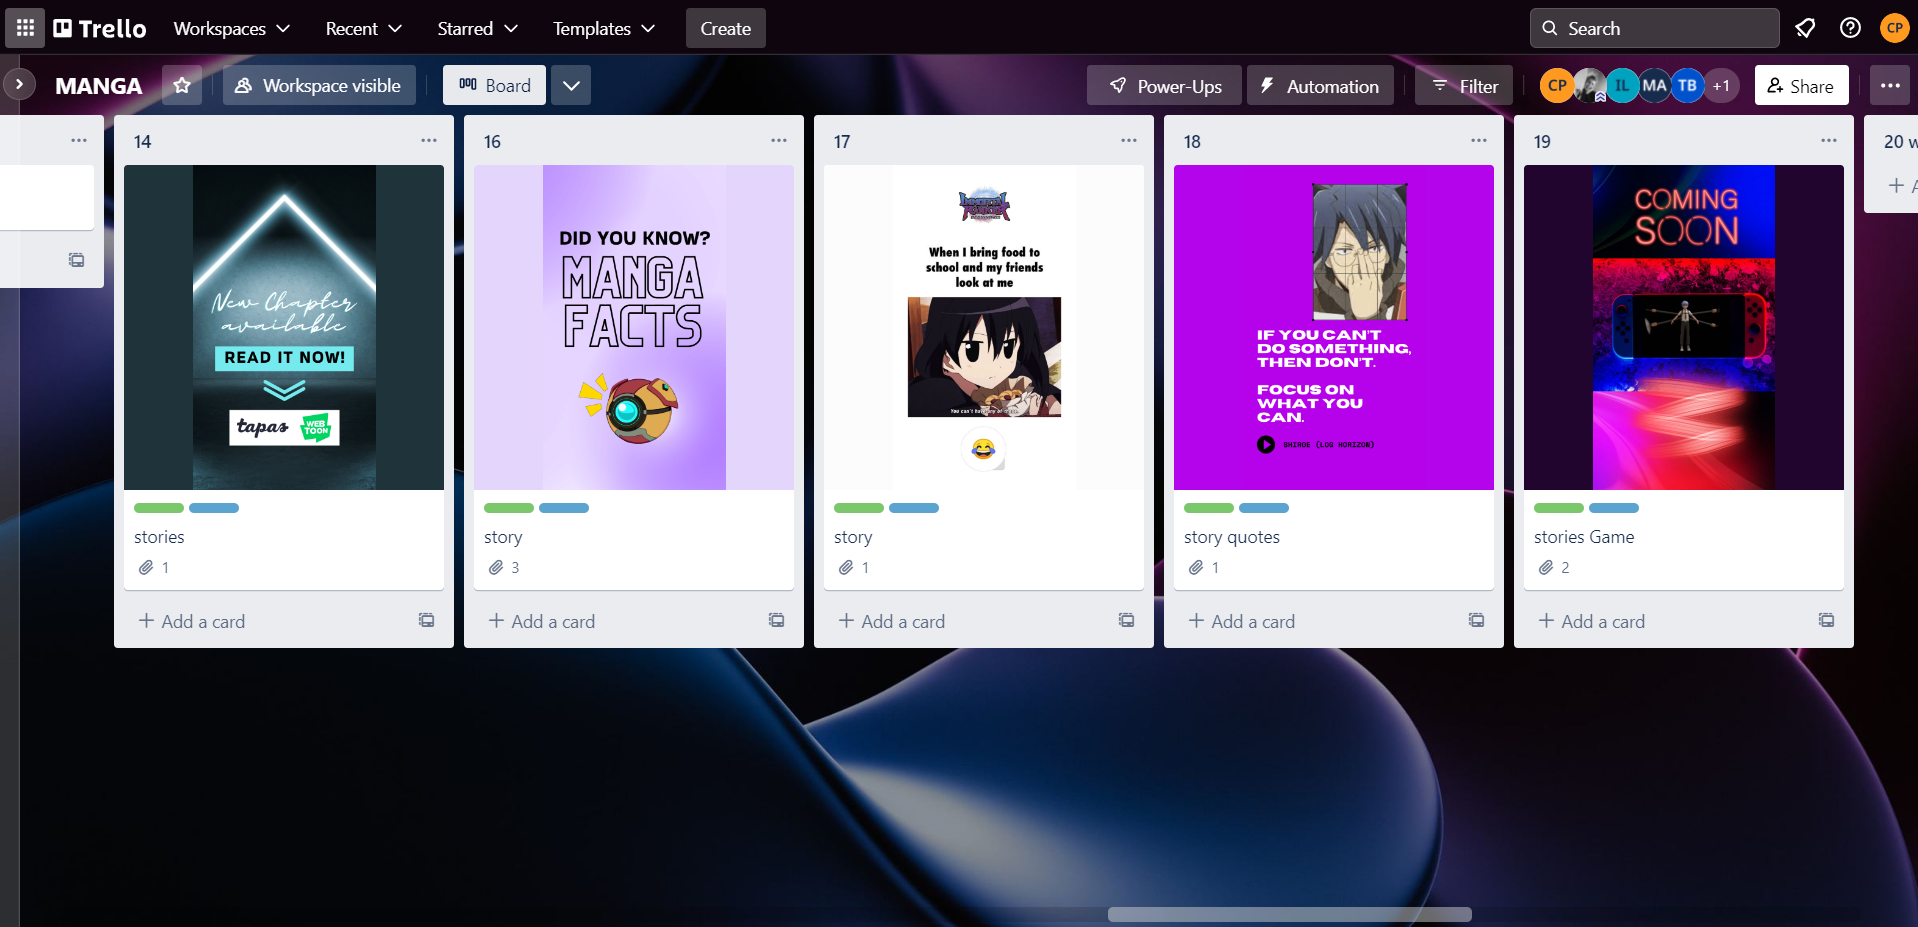Click the MANGA board title
Viewport: 1918px width, 927px height.
(x=99, y=86)
